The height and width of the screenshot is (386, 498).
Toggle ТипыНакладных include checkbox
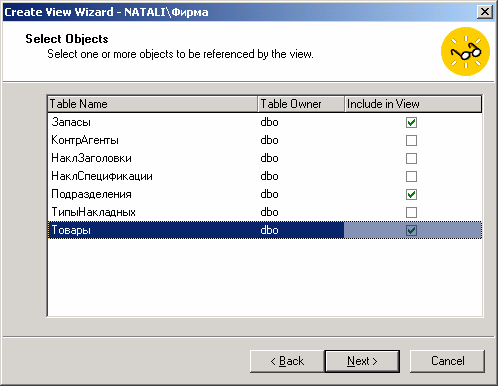click(411, 212)
